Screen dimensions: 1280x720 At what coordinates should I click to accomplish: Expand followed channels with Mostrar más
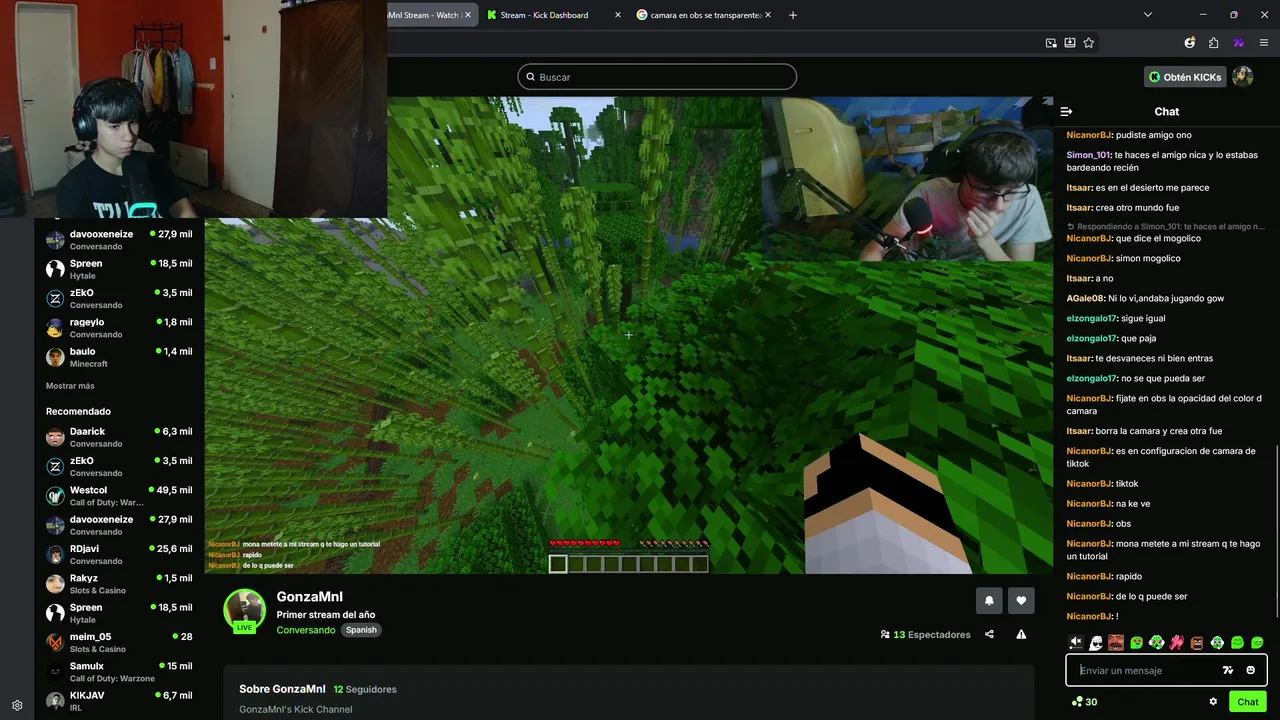tap(70, 386)
